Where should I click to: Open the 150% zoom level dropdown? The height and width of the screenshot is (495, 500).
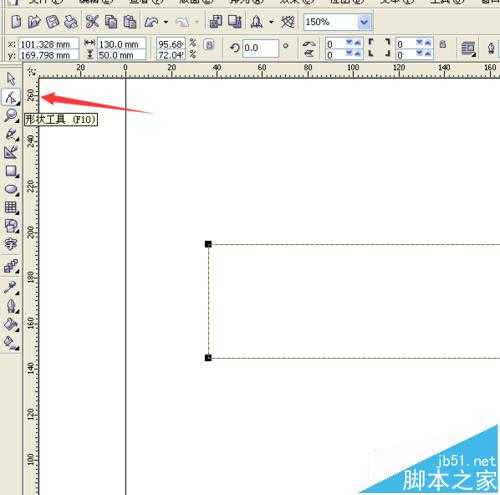coord(364,22)
